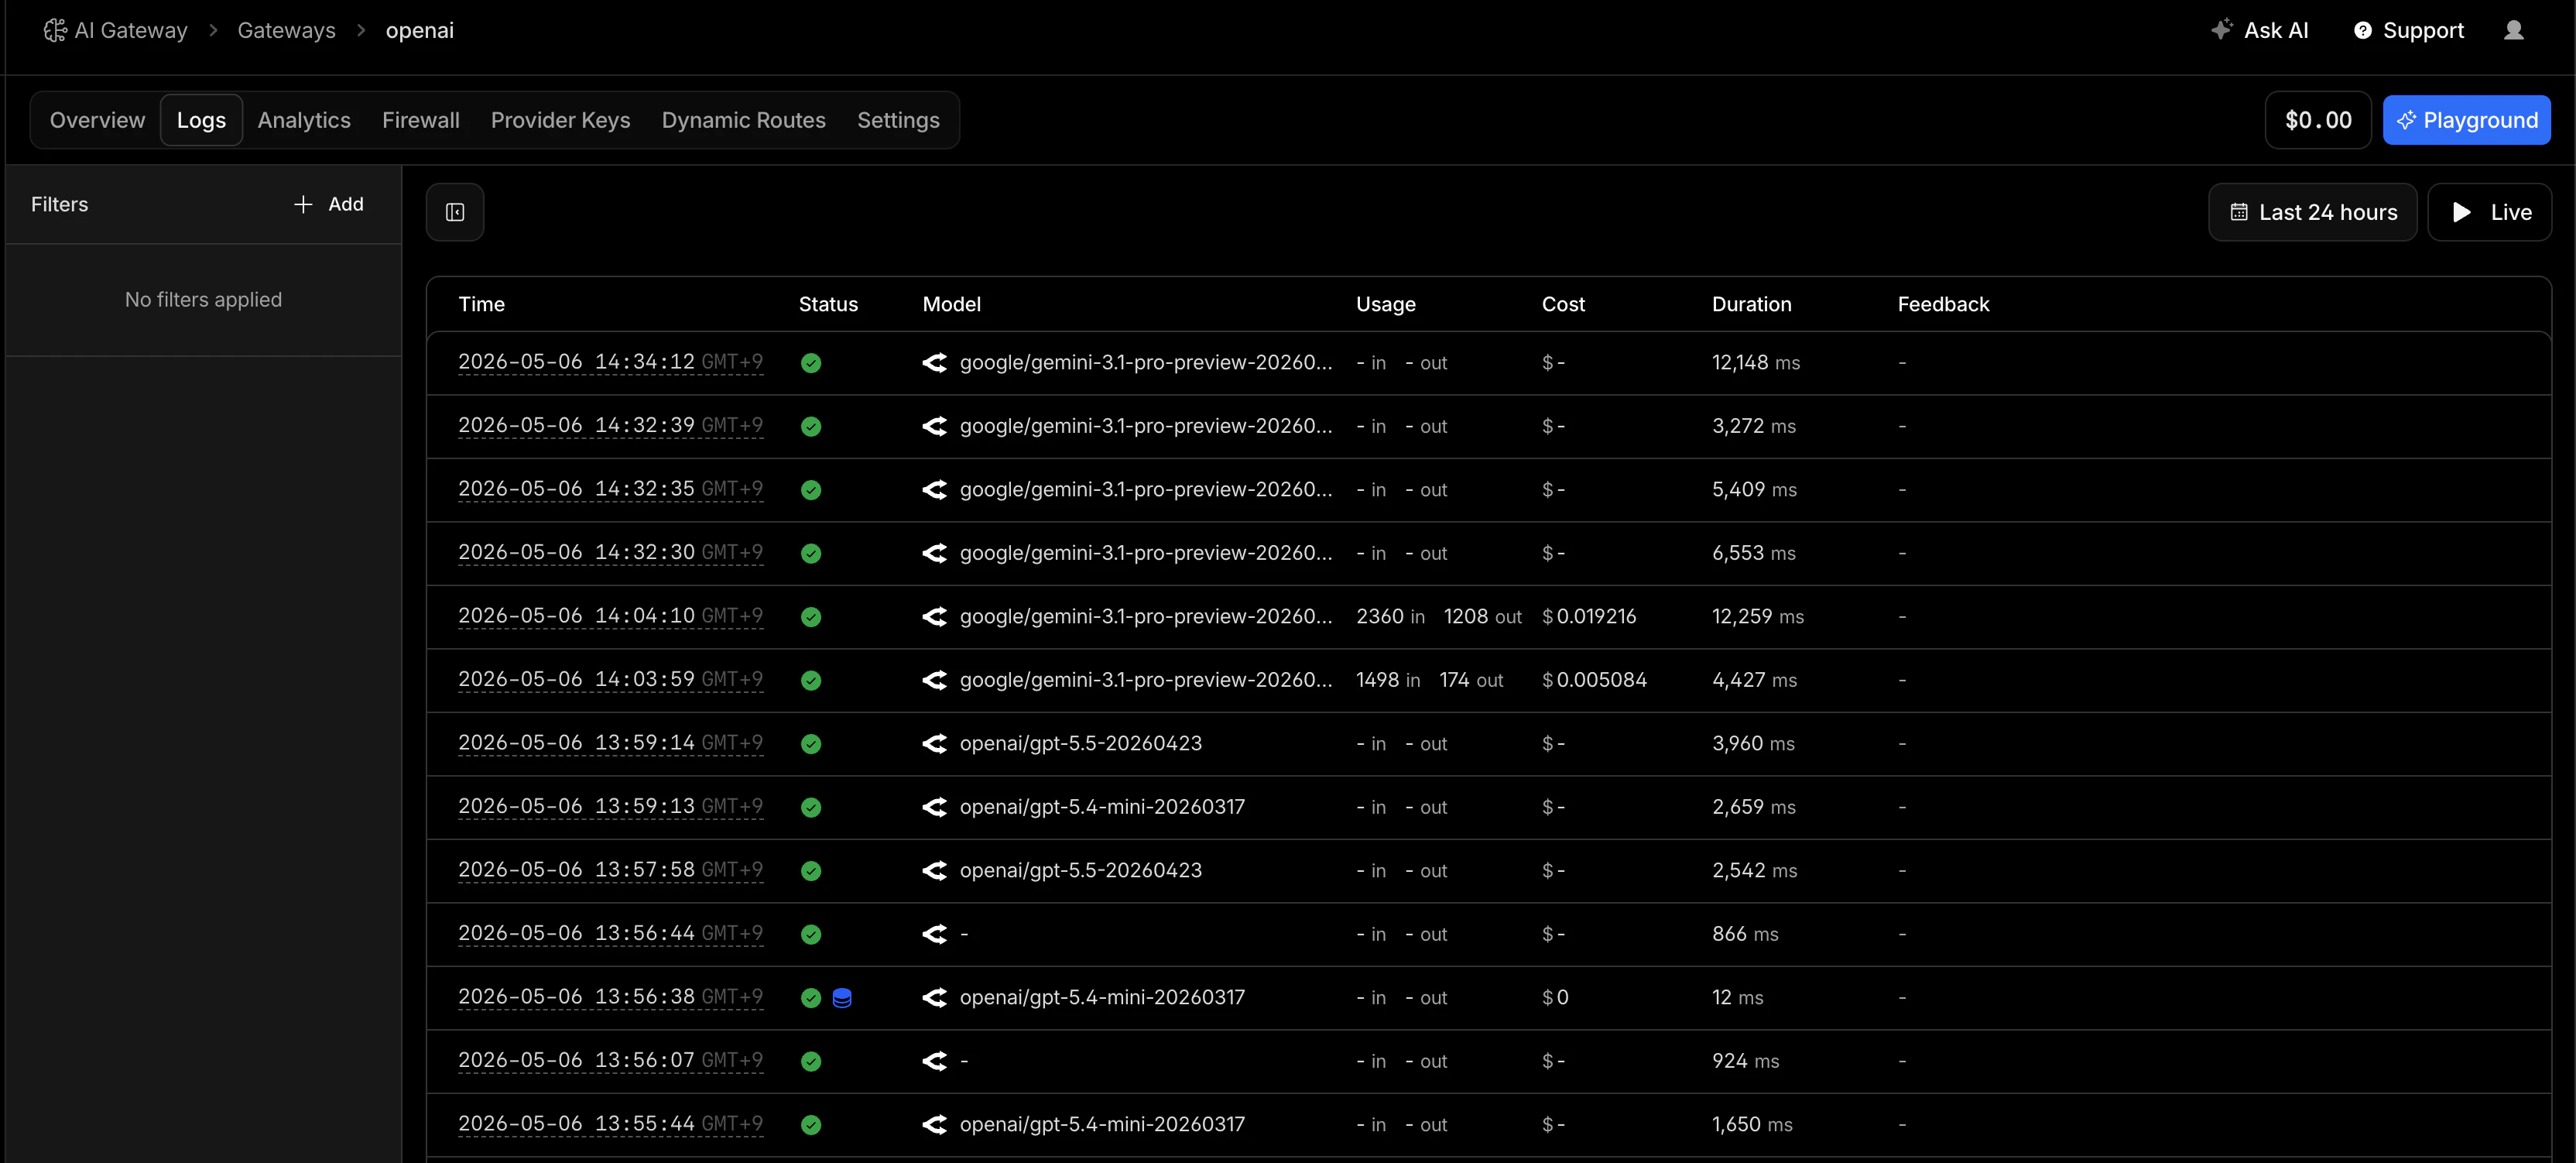The image size is (2576, 1163).
Task: Click the Cost column header
Action: coord(1563,304)
